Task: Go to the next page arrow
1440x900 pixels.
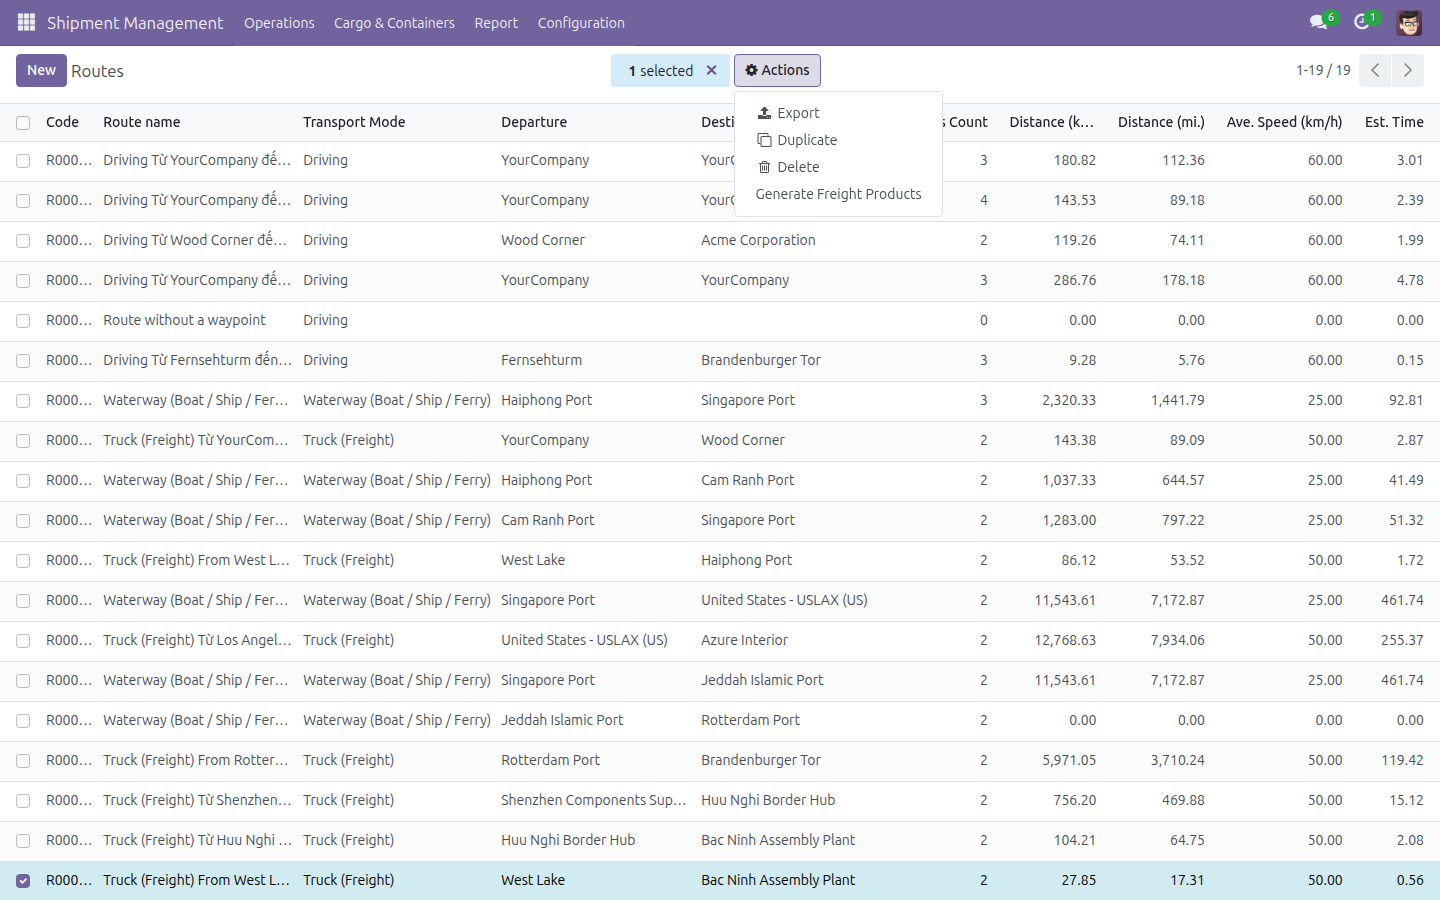Action: [x=1407, y=70]
